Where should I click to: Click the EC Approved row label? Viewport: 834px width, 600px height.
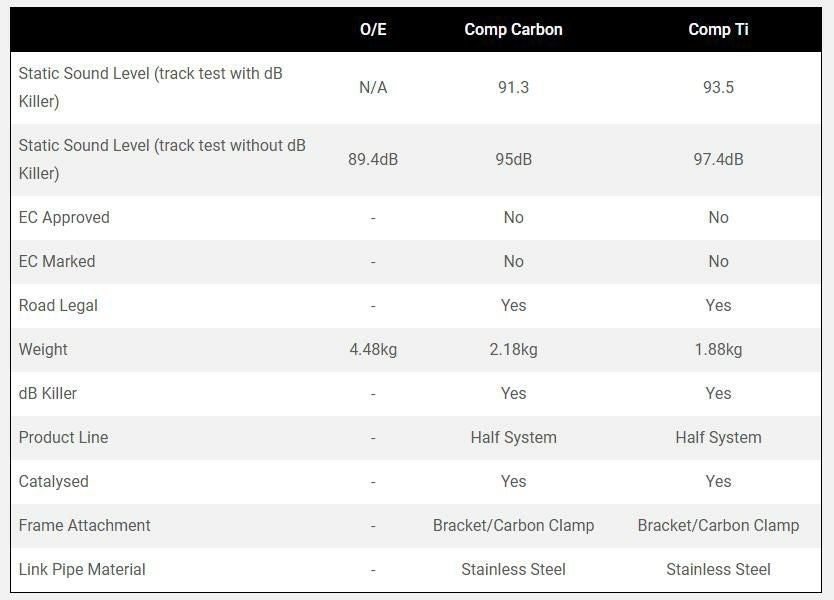coord(64,218)
